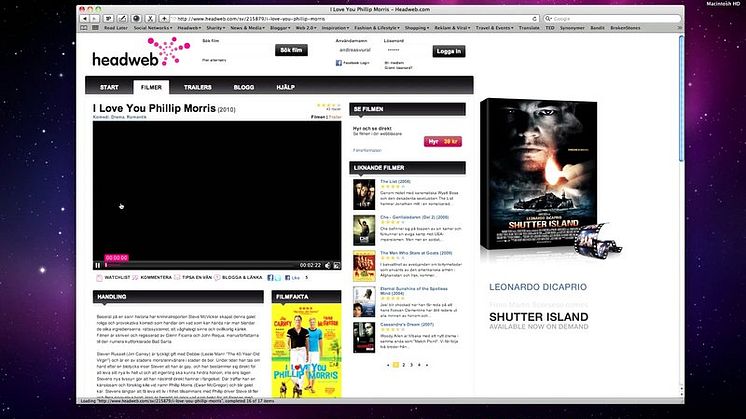This screenshot has width=746, height=419.
Task: Click the Tipsa en vän icon
Action: pyautogui.click(x=177, y=278)
